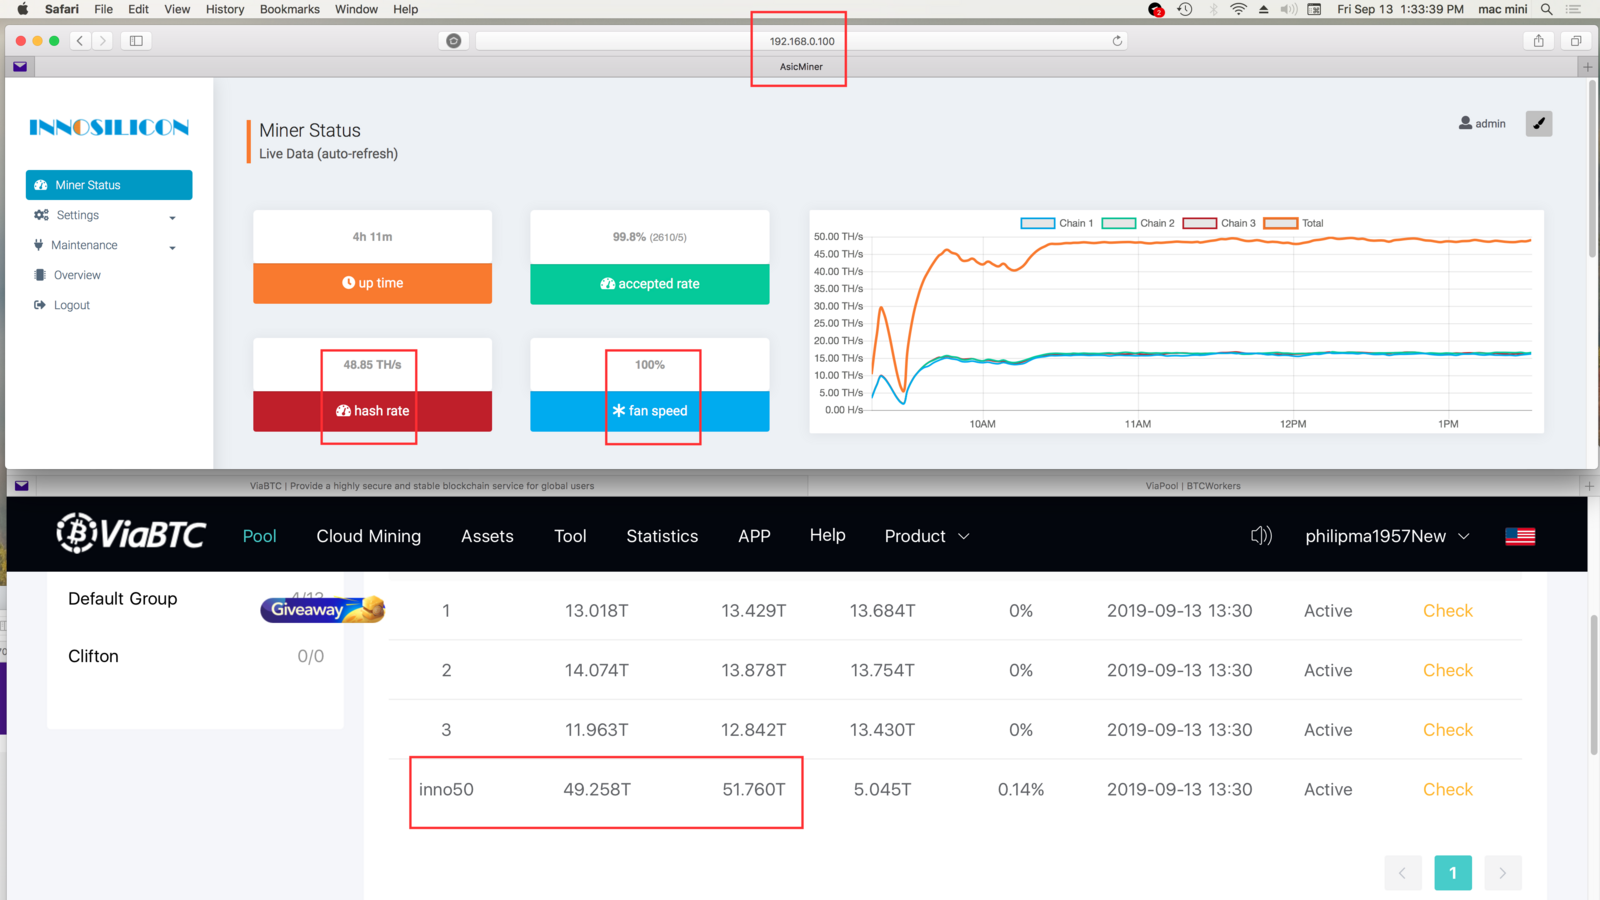Open the Bookmarks menu
This screenshot has width=1600, height=900.
[x=290, y=9]
